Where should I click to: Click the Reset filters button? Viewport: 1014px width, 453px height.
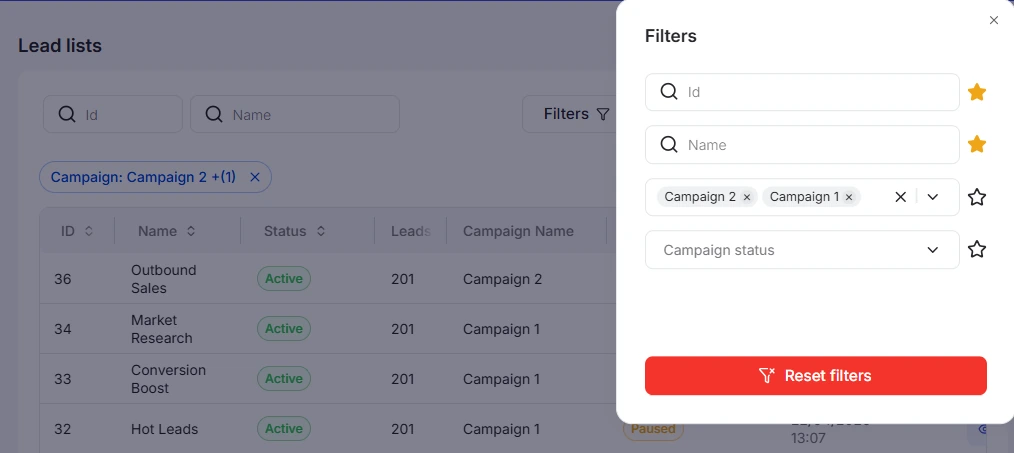pos(815,375)
